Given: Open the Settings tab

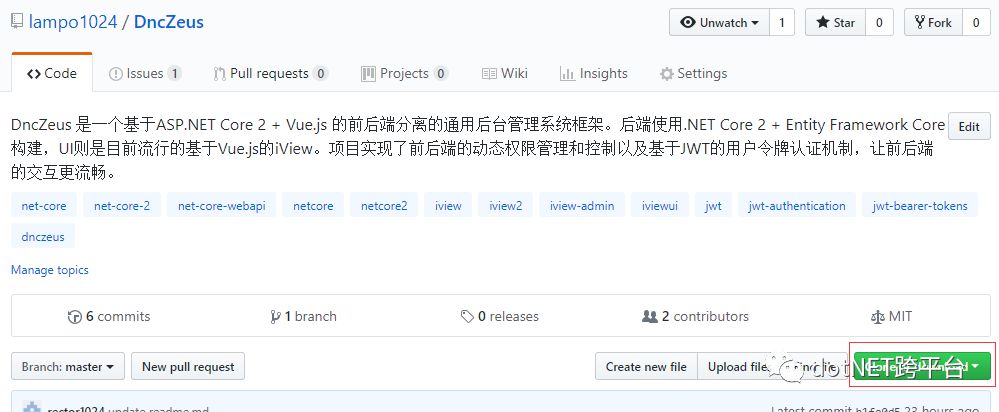Looking at the screenshot, I should pyautogui.click(x=693, y=73).
